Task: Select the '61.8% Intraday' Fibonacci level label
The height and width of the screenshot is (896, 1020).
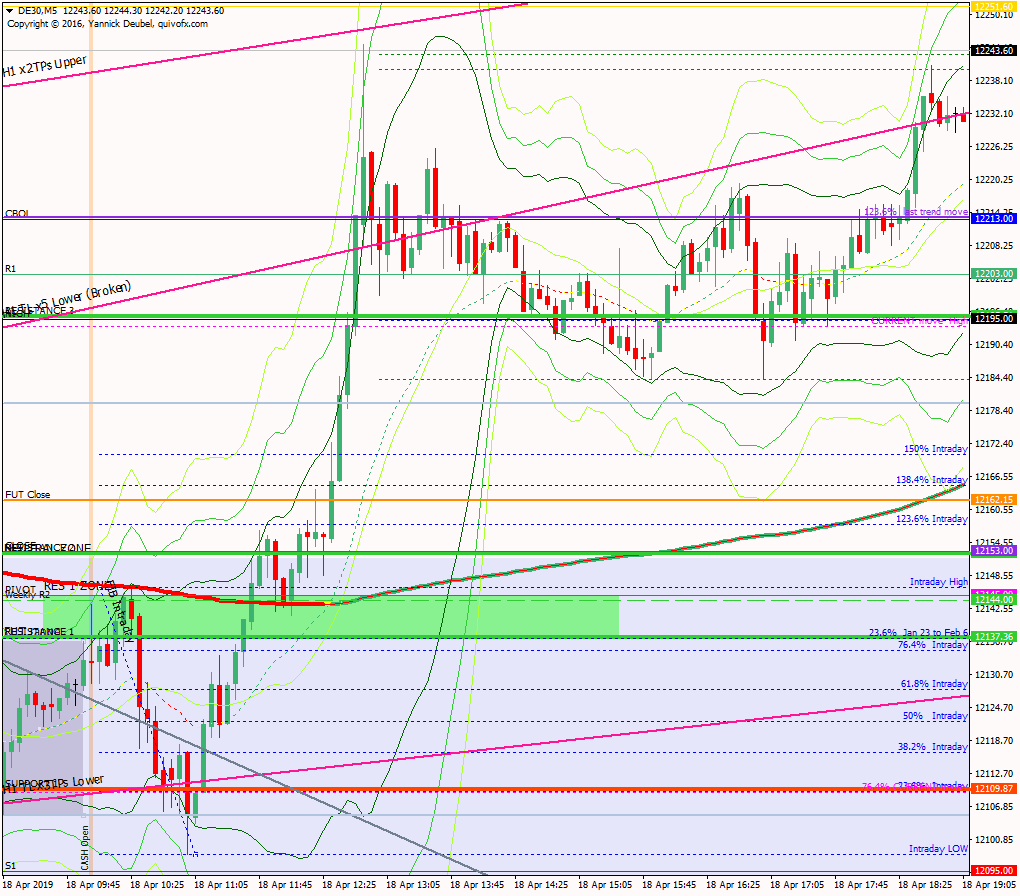Action: pos(934,684)
